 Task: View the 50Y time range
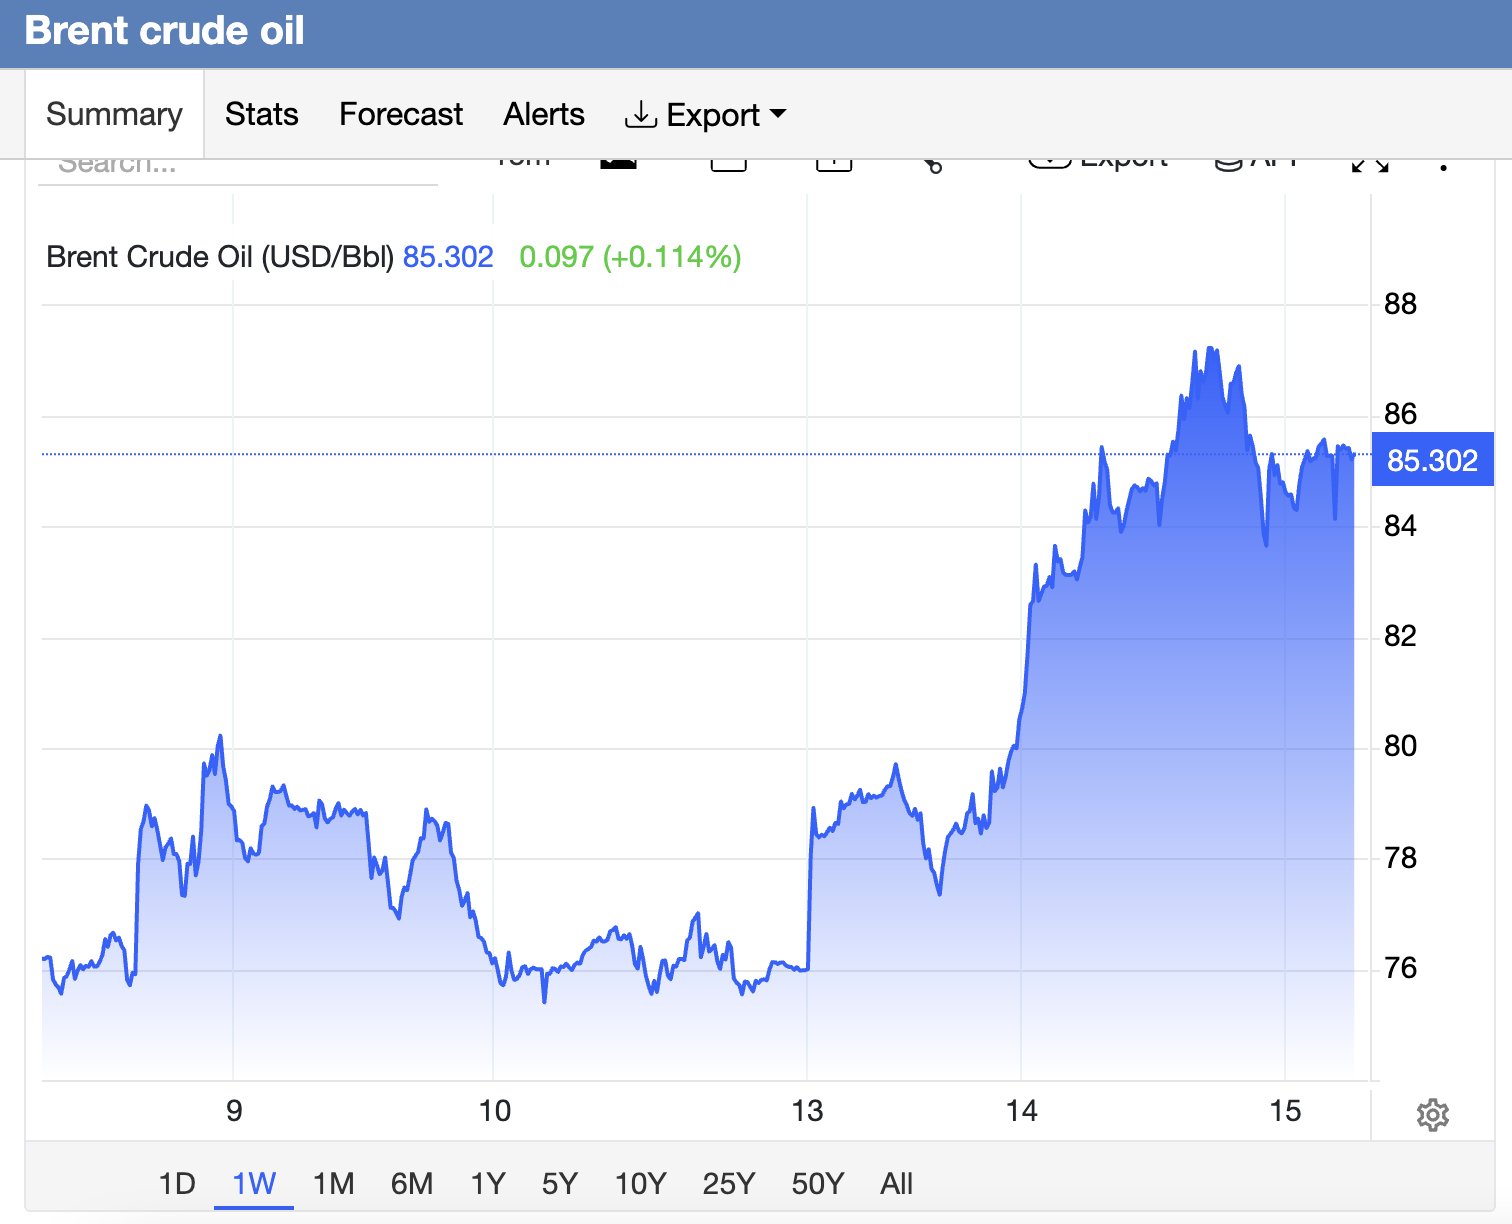[817, 1184]
